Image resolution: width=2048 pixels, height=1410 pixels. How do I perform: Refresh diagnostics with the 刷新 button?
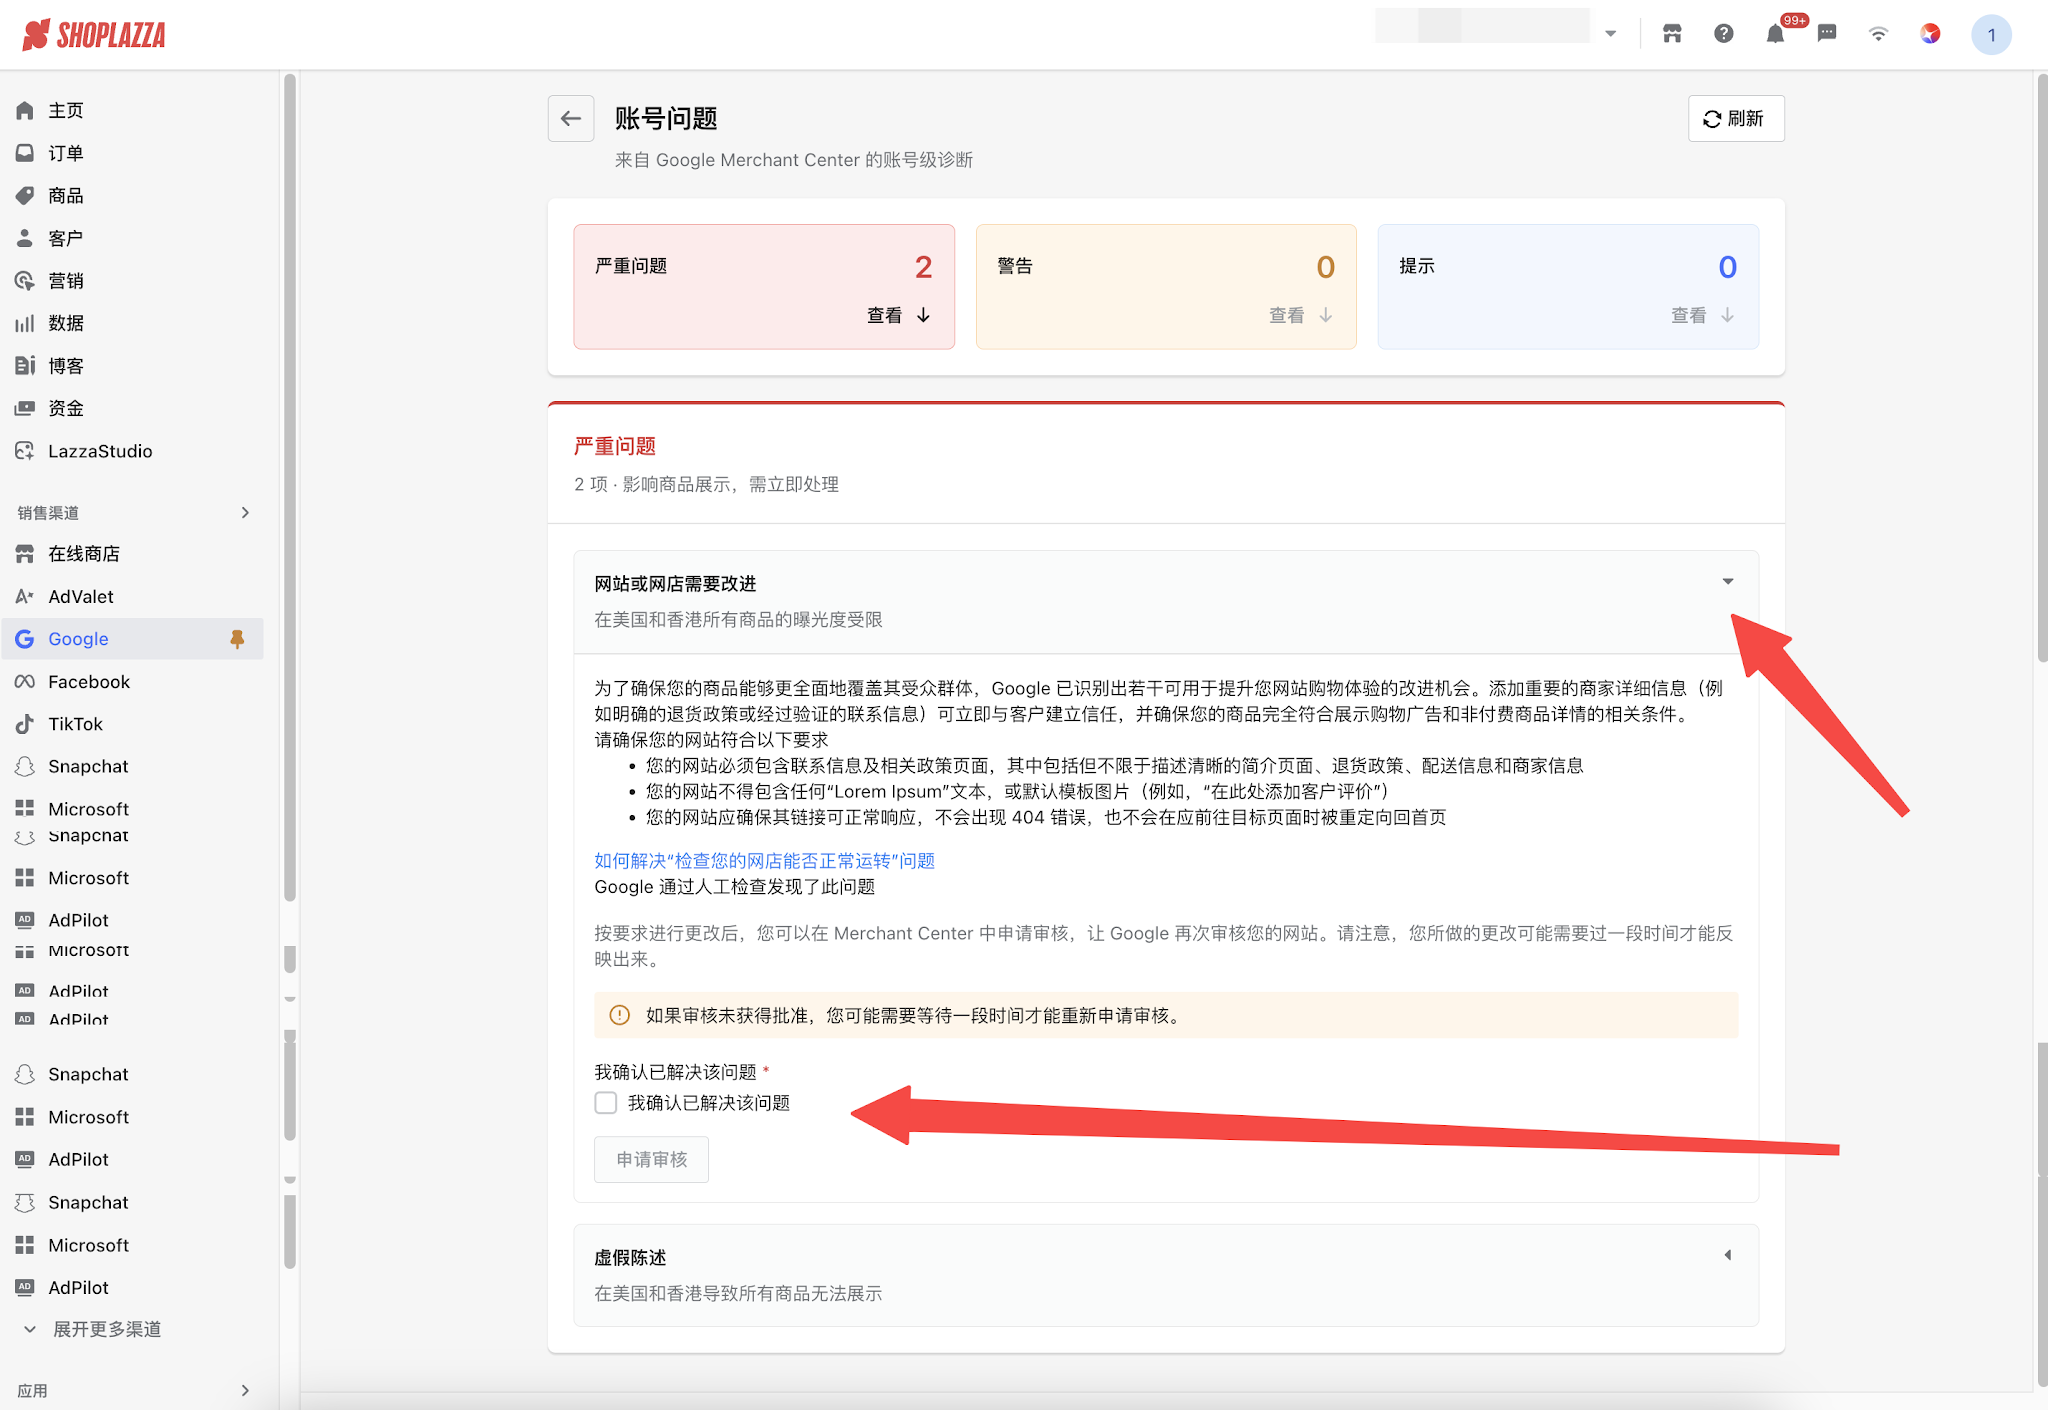point(1736,119)
